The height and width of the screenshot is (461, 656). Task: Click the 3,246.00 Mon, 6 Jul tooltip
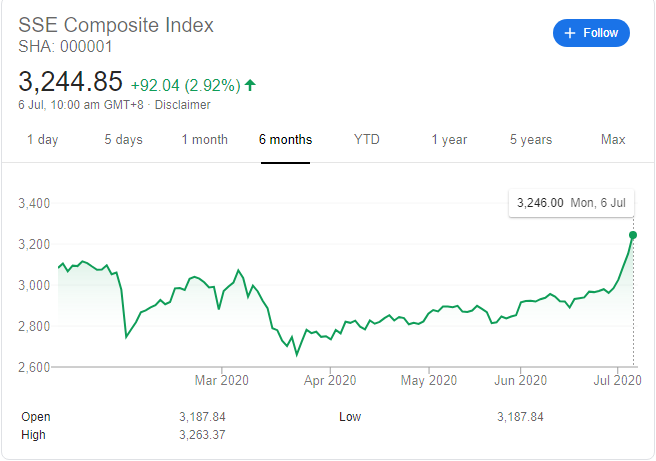[571, 203]
